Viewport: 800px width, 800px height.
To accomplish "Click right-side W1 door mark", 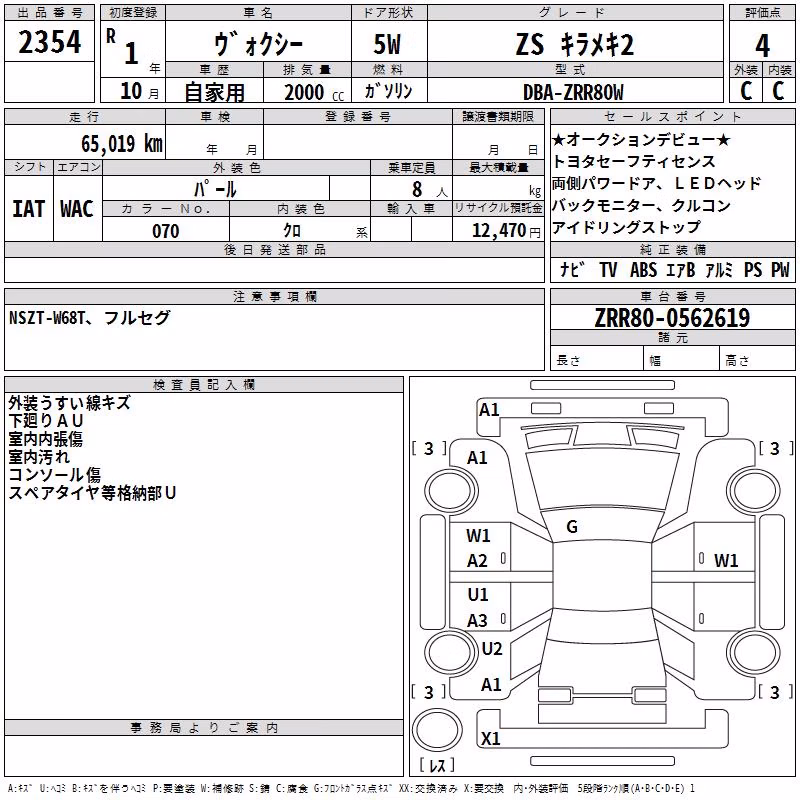I will (726, 561).
